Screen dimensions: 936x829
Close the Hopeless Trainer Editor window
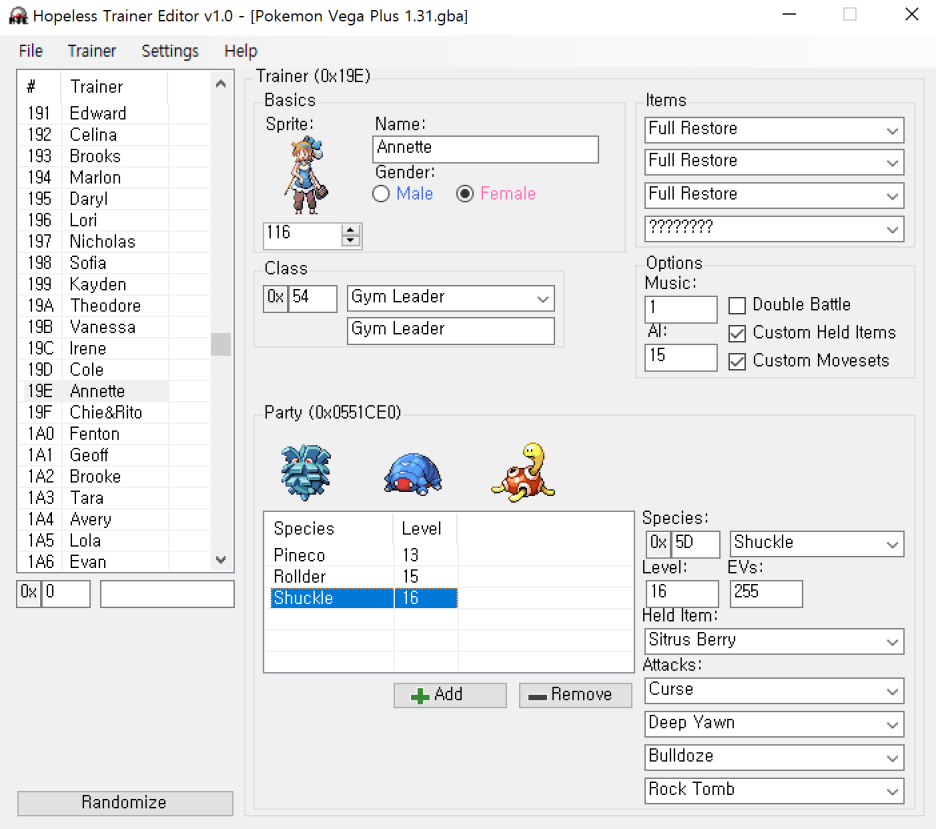[x=912, y=14]
